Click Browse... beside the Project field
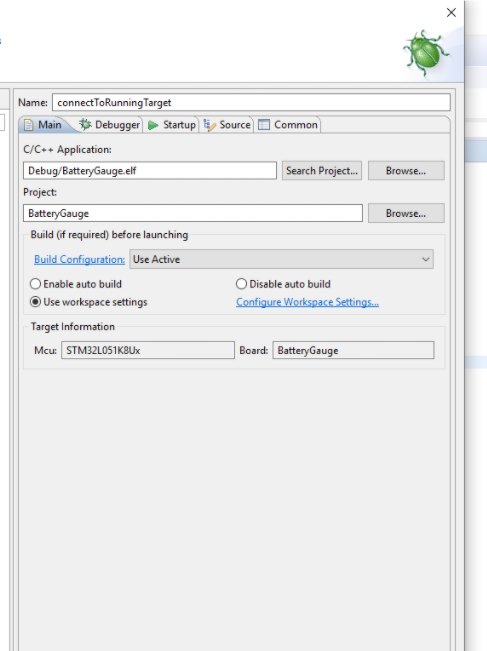The image size is (487, 651). 406,213
